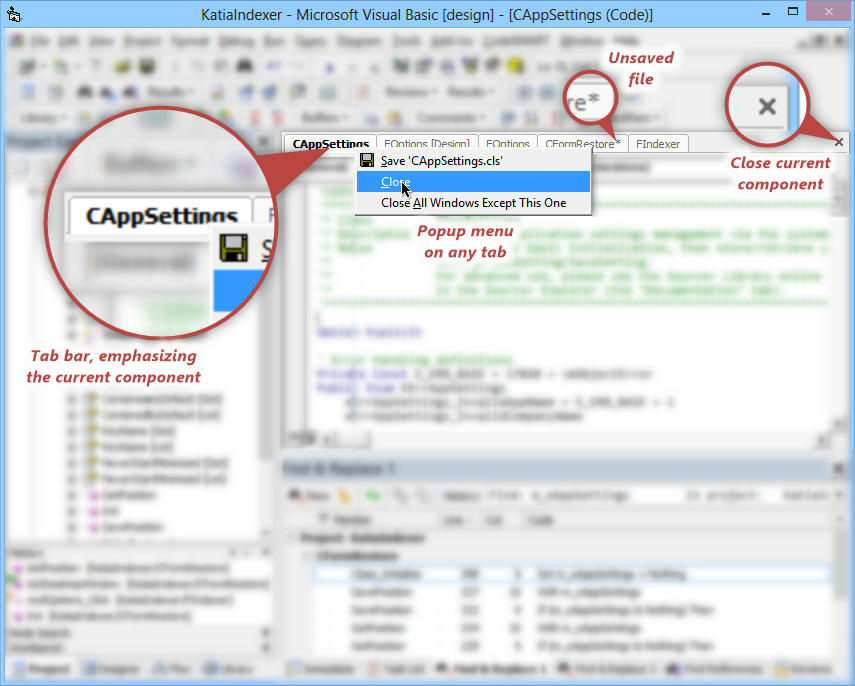Maximize the KatiaIndexer Visual Basic window
Image resolution: width=855 pixels, height=686 pixels.
(x=793, y=11)
